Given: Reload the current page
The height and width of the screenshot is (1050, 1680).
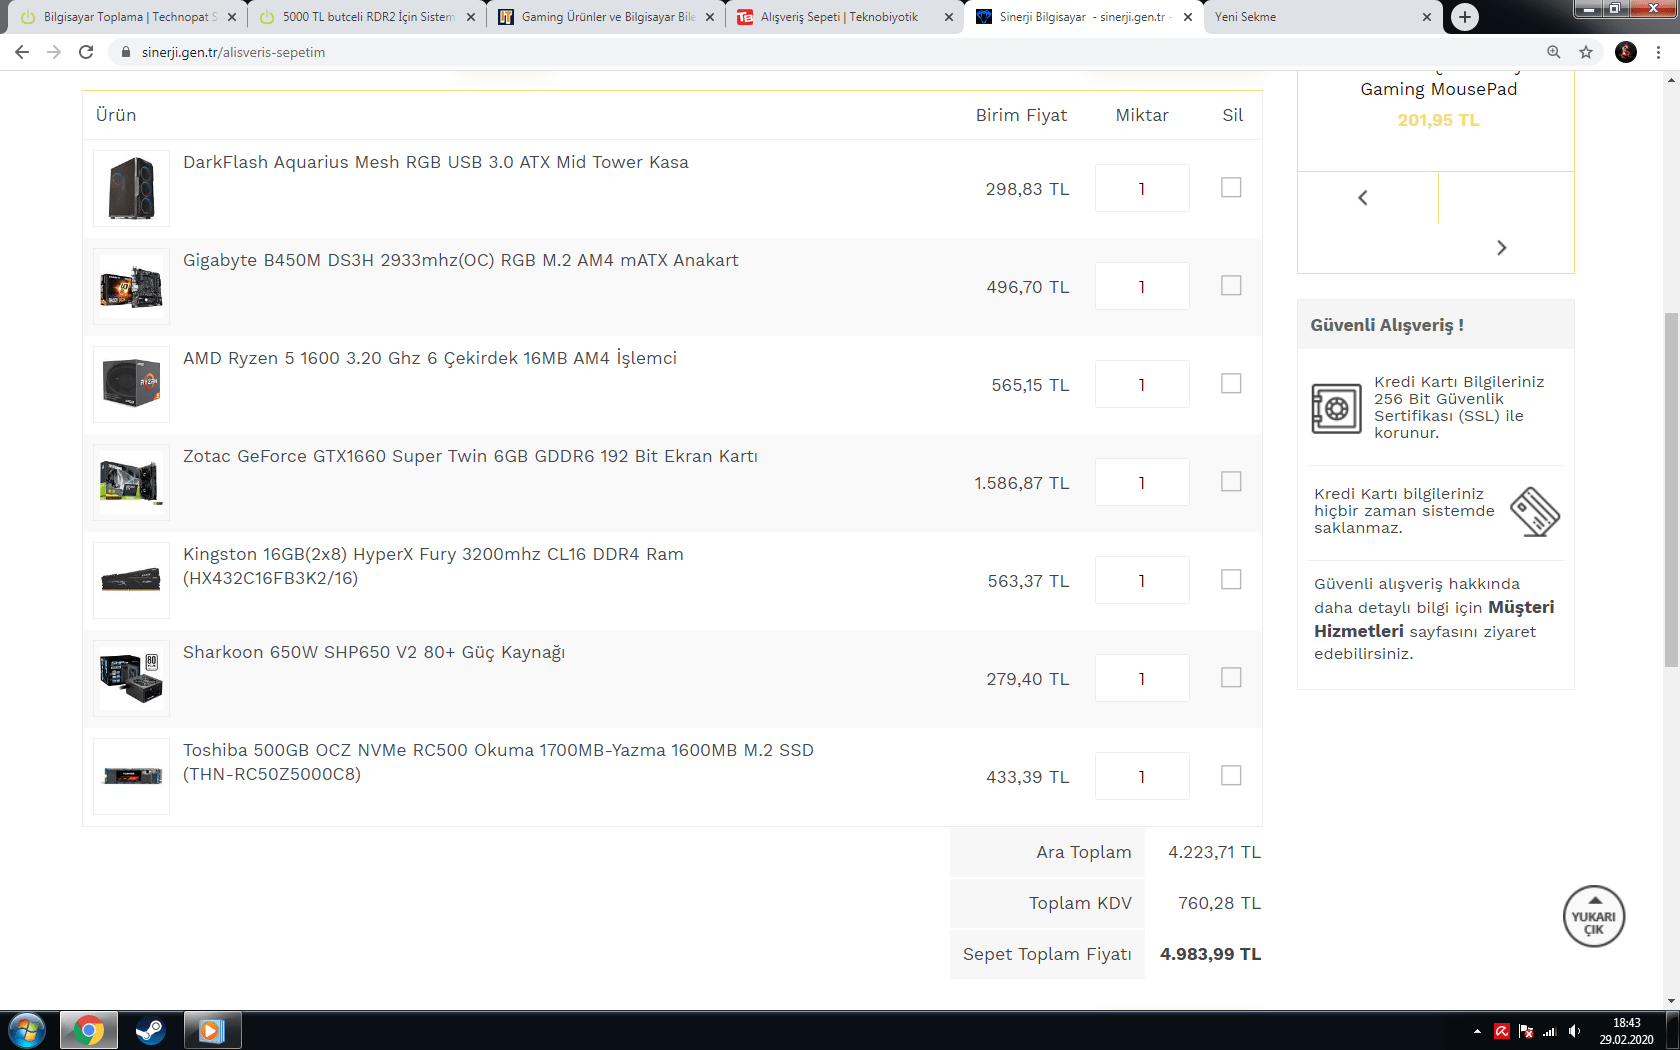Looking at the screenshot, I should [86, 52].
